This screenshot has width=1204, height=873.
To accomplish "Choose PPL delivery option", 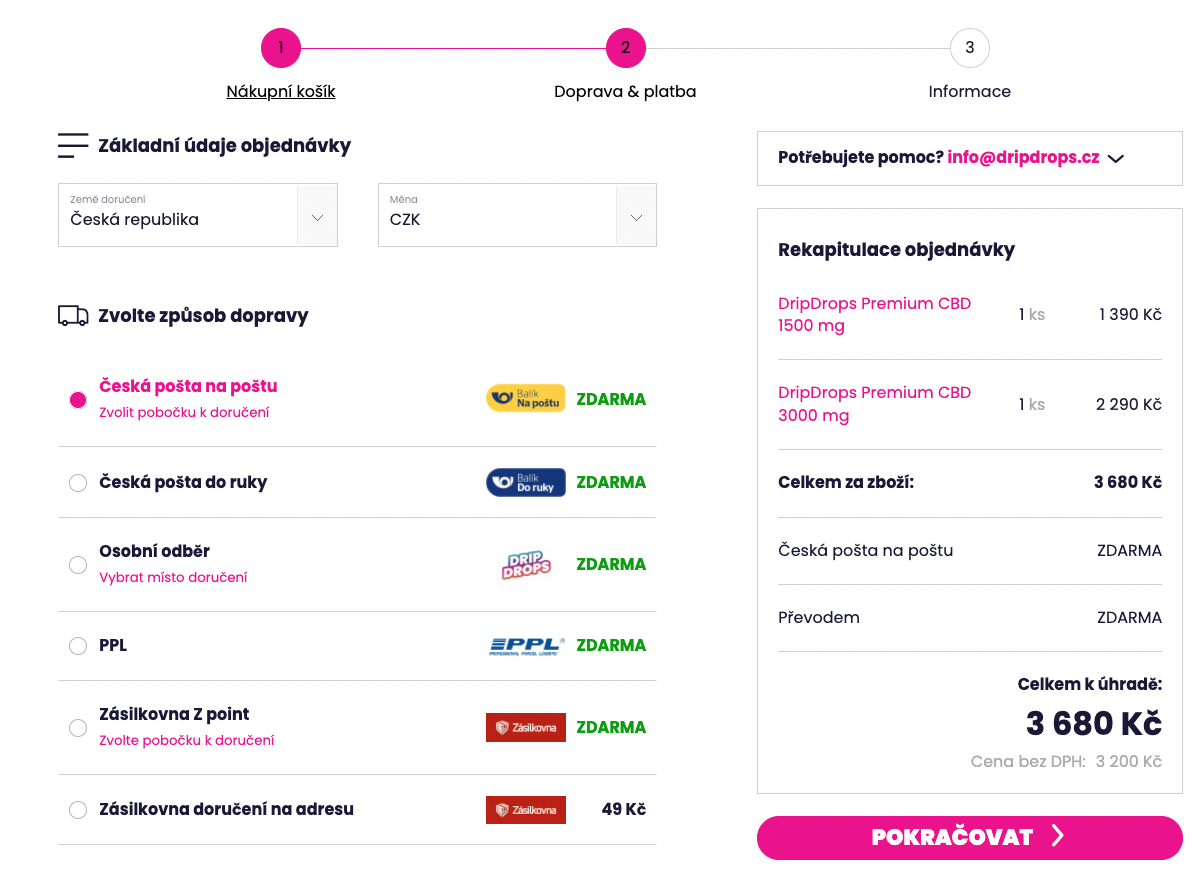I will (78, 646).
